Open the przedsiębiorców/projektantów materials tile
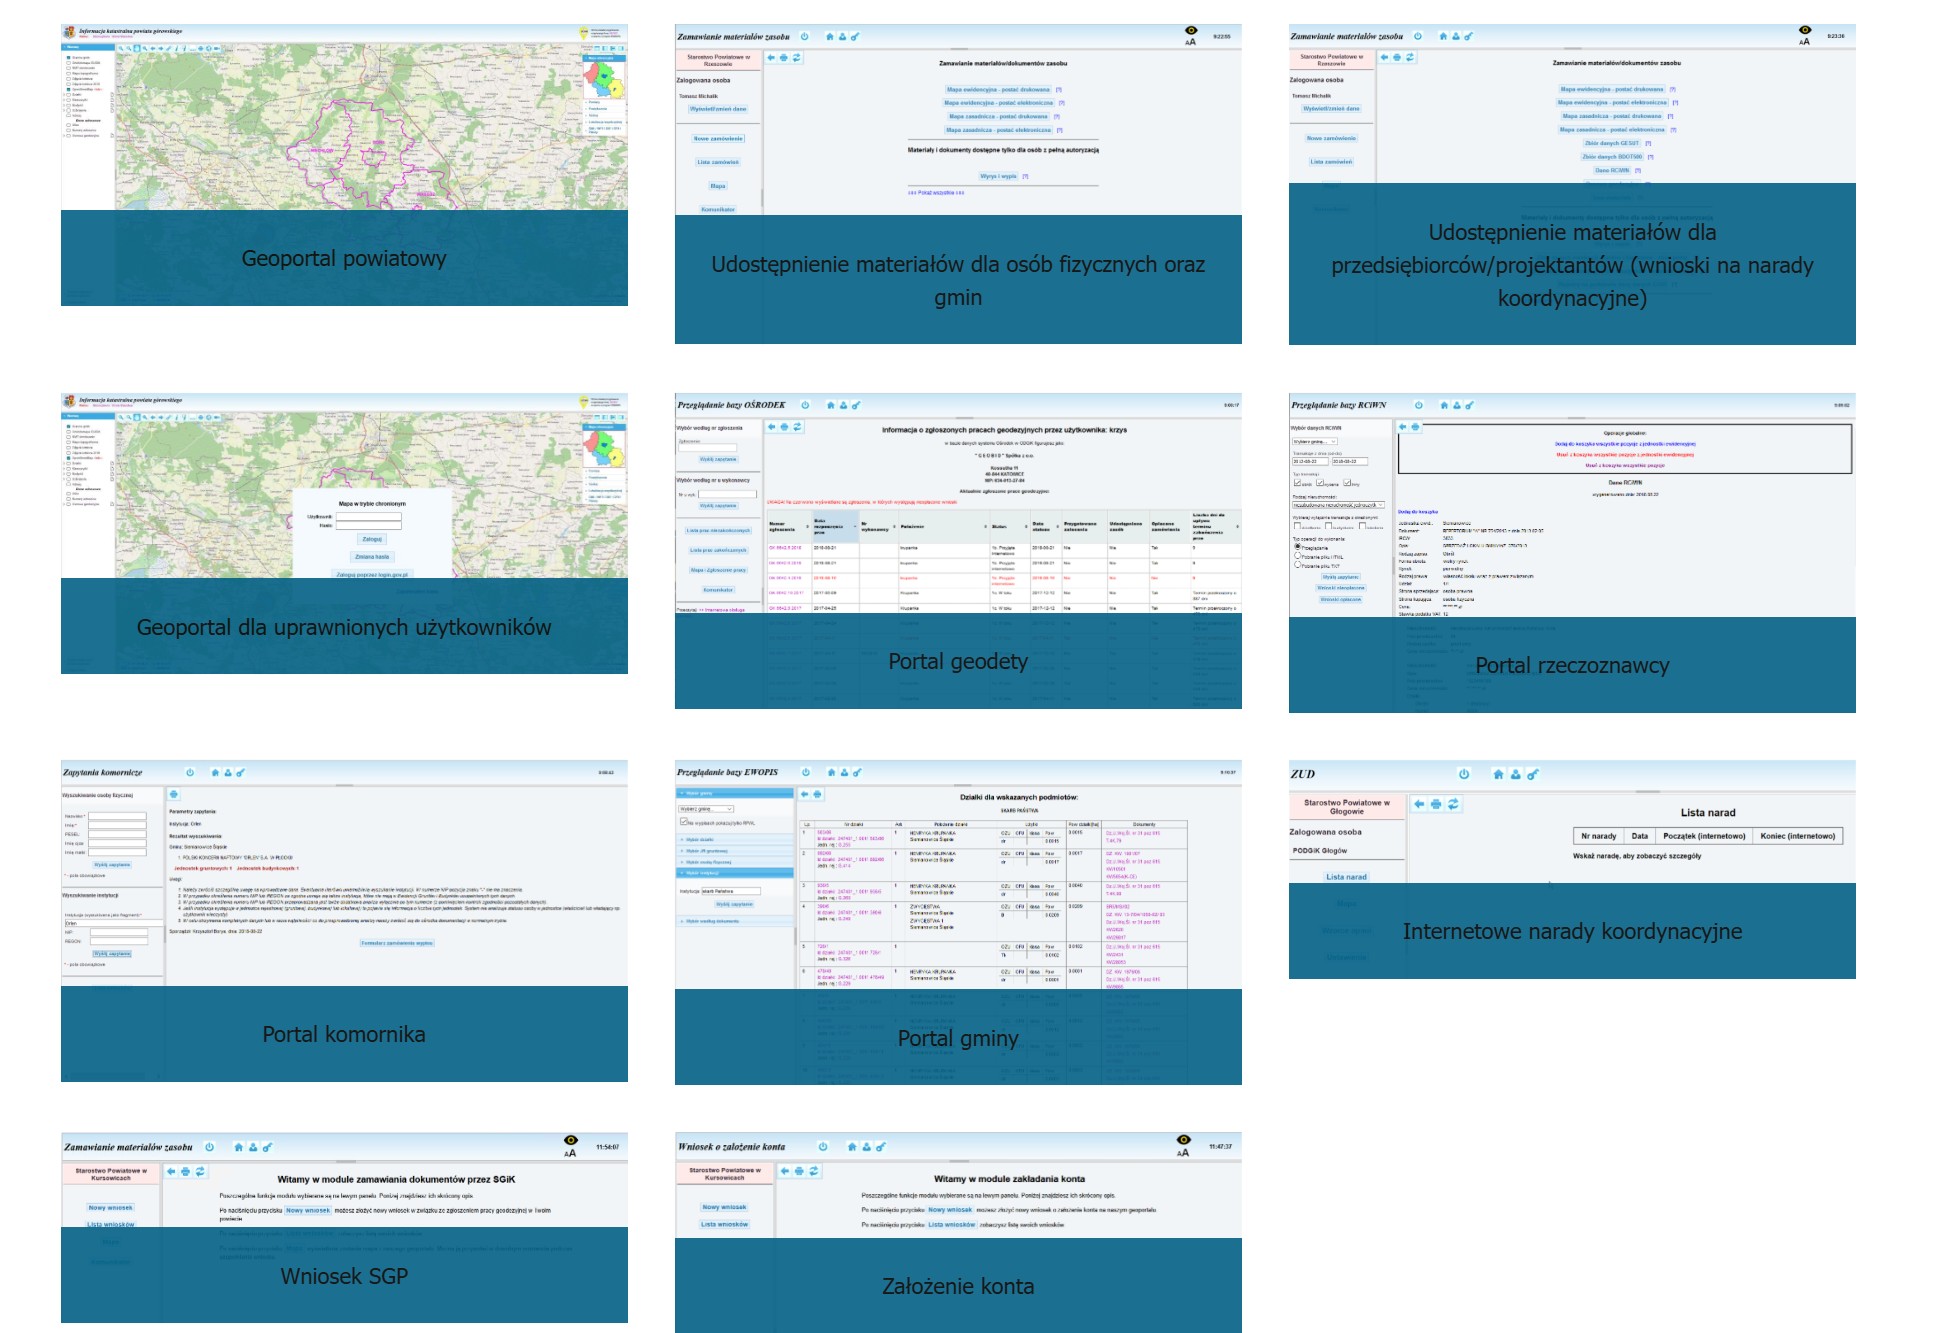The height and width of the screenshot is (1333, 1949). (x=1572, y=264)
